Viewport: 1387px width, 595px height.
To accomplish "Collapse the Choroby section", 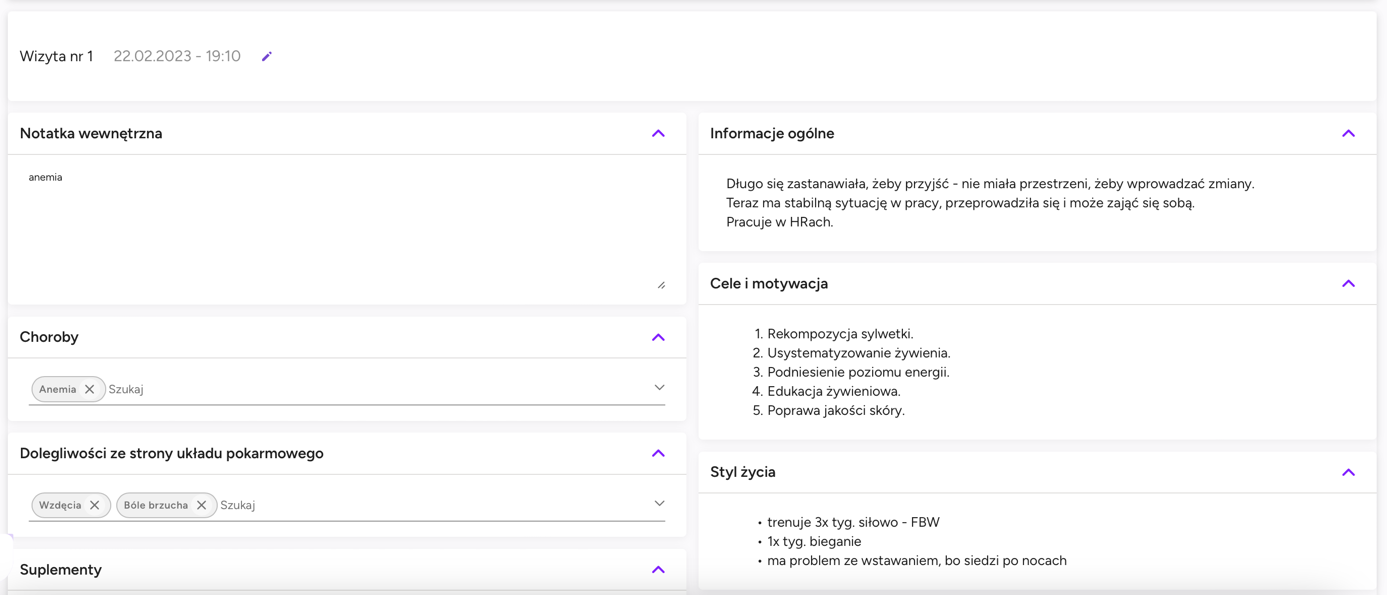I will [658, 337].
